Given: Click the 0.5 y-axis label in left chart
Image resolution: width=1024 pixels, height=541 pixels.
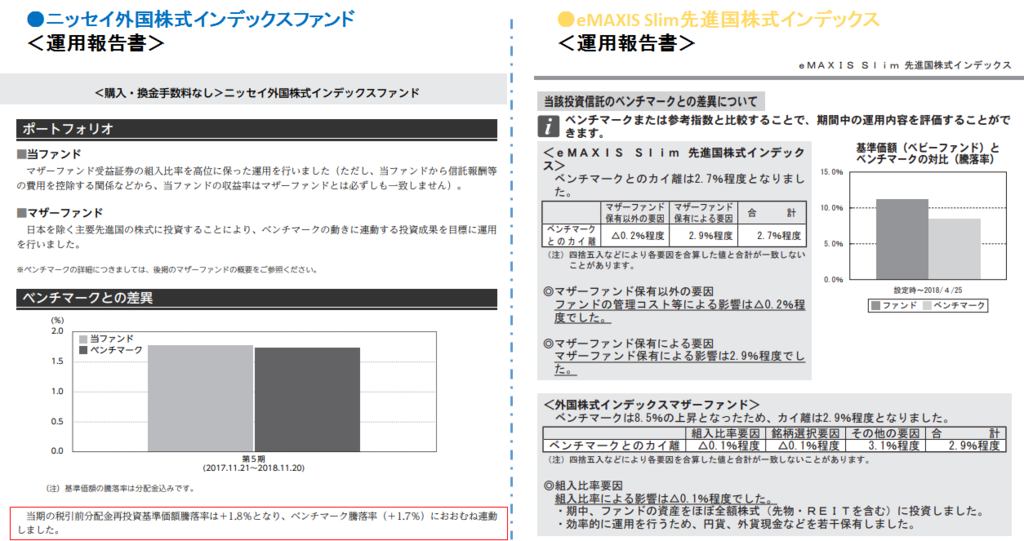Looking at the screenshot, I should [57, 421].
